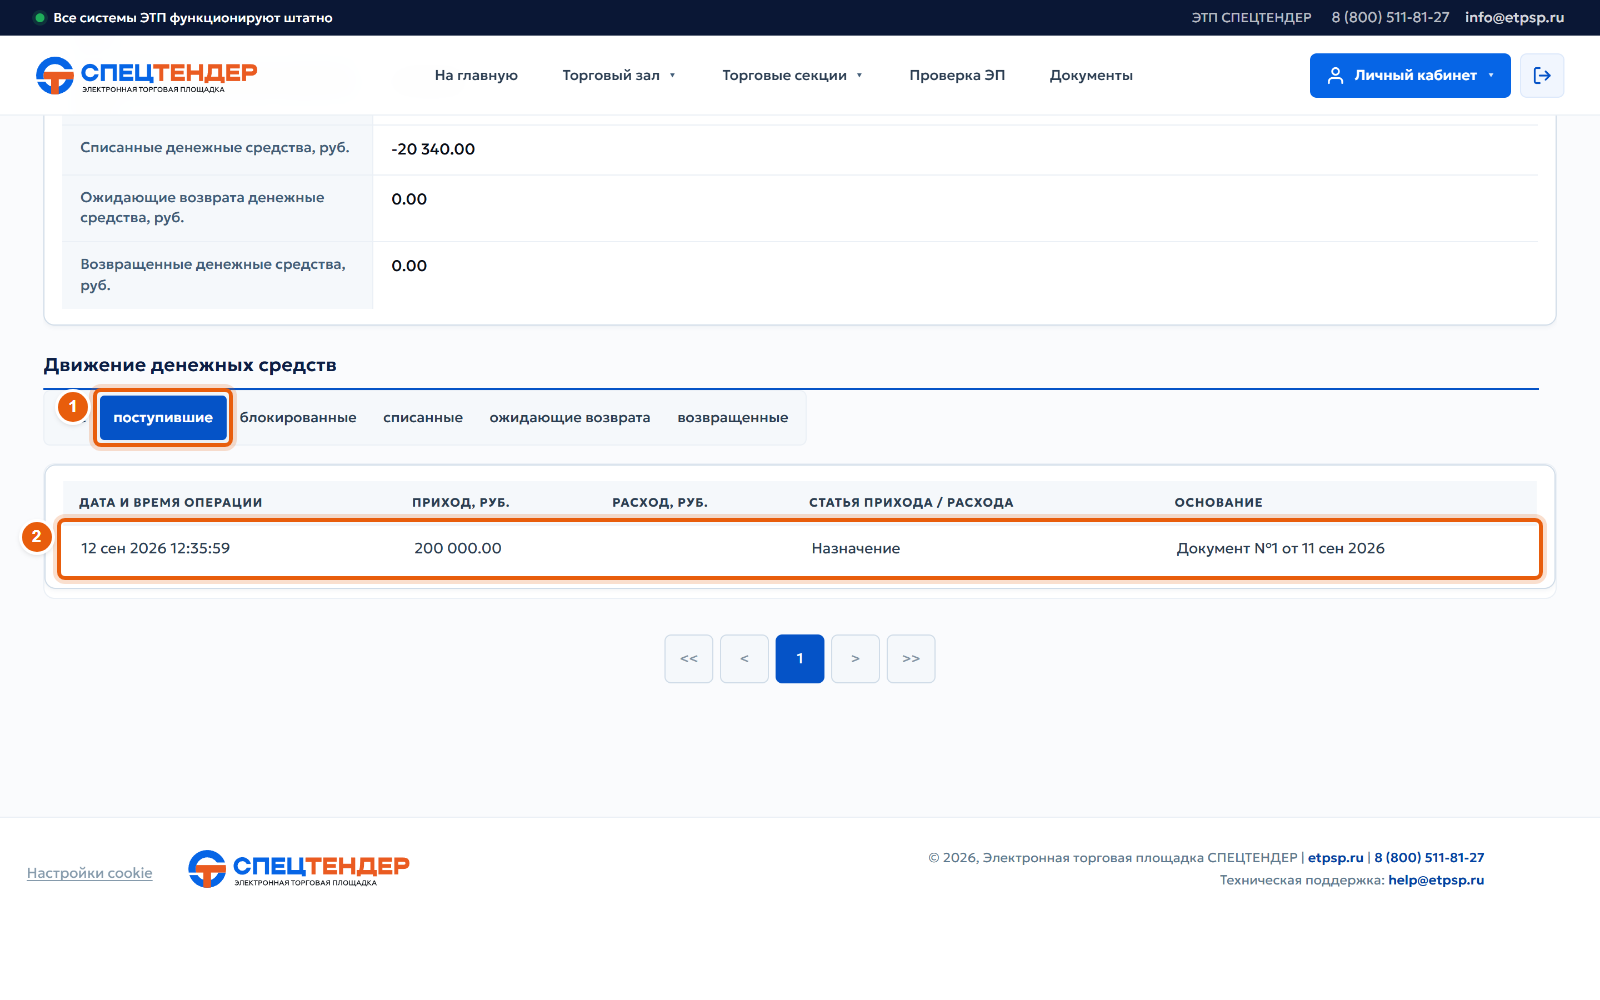Go to last page with >> button

point(911,659)
